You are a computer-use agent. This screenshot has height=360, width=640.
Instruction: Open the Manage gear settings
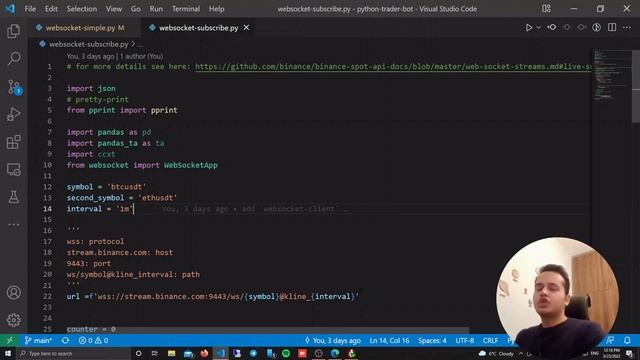13,320
